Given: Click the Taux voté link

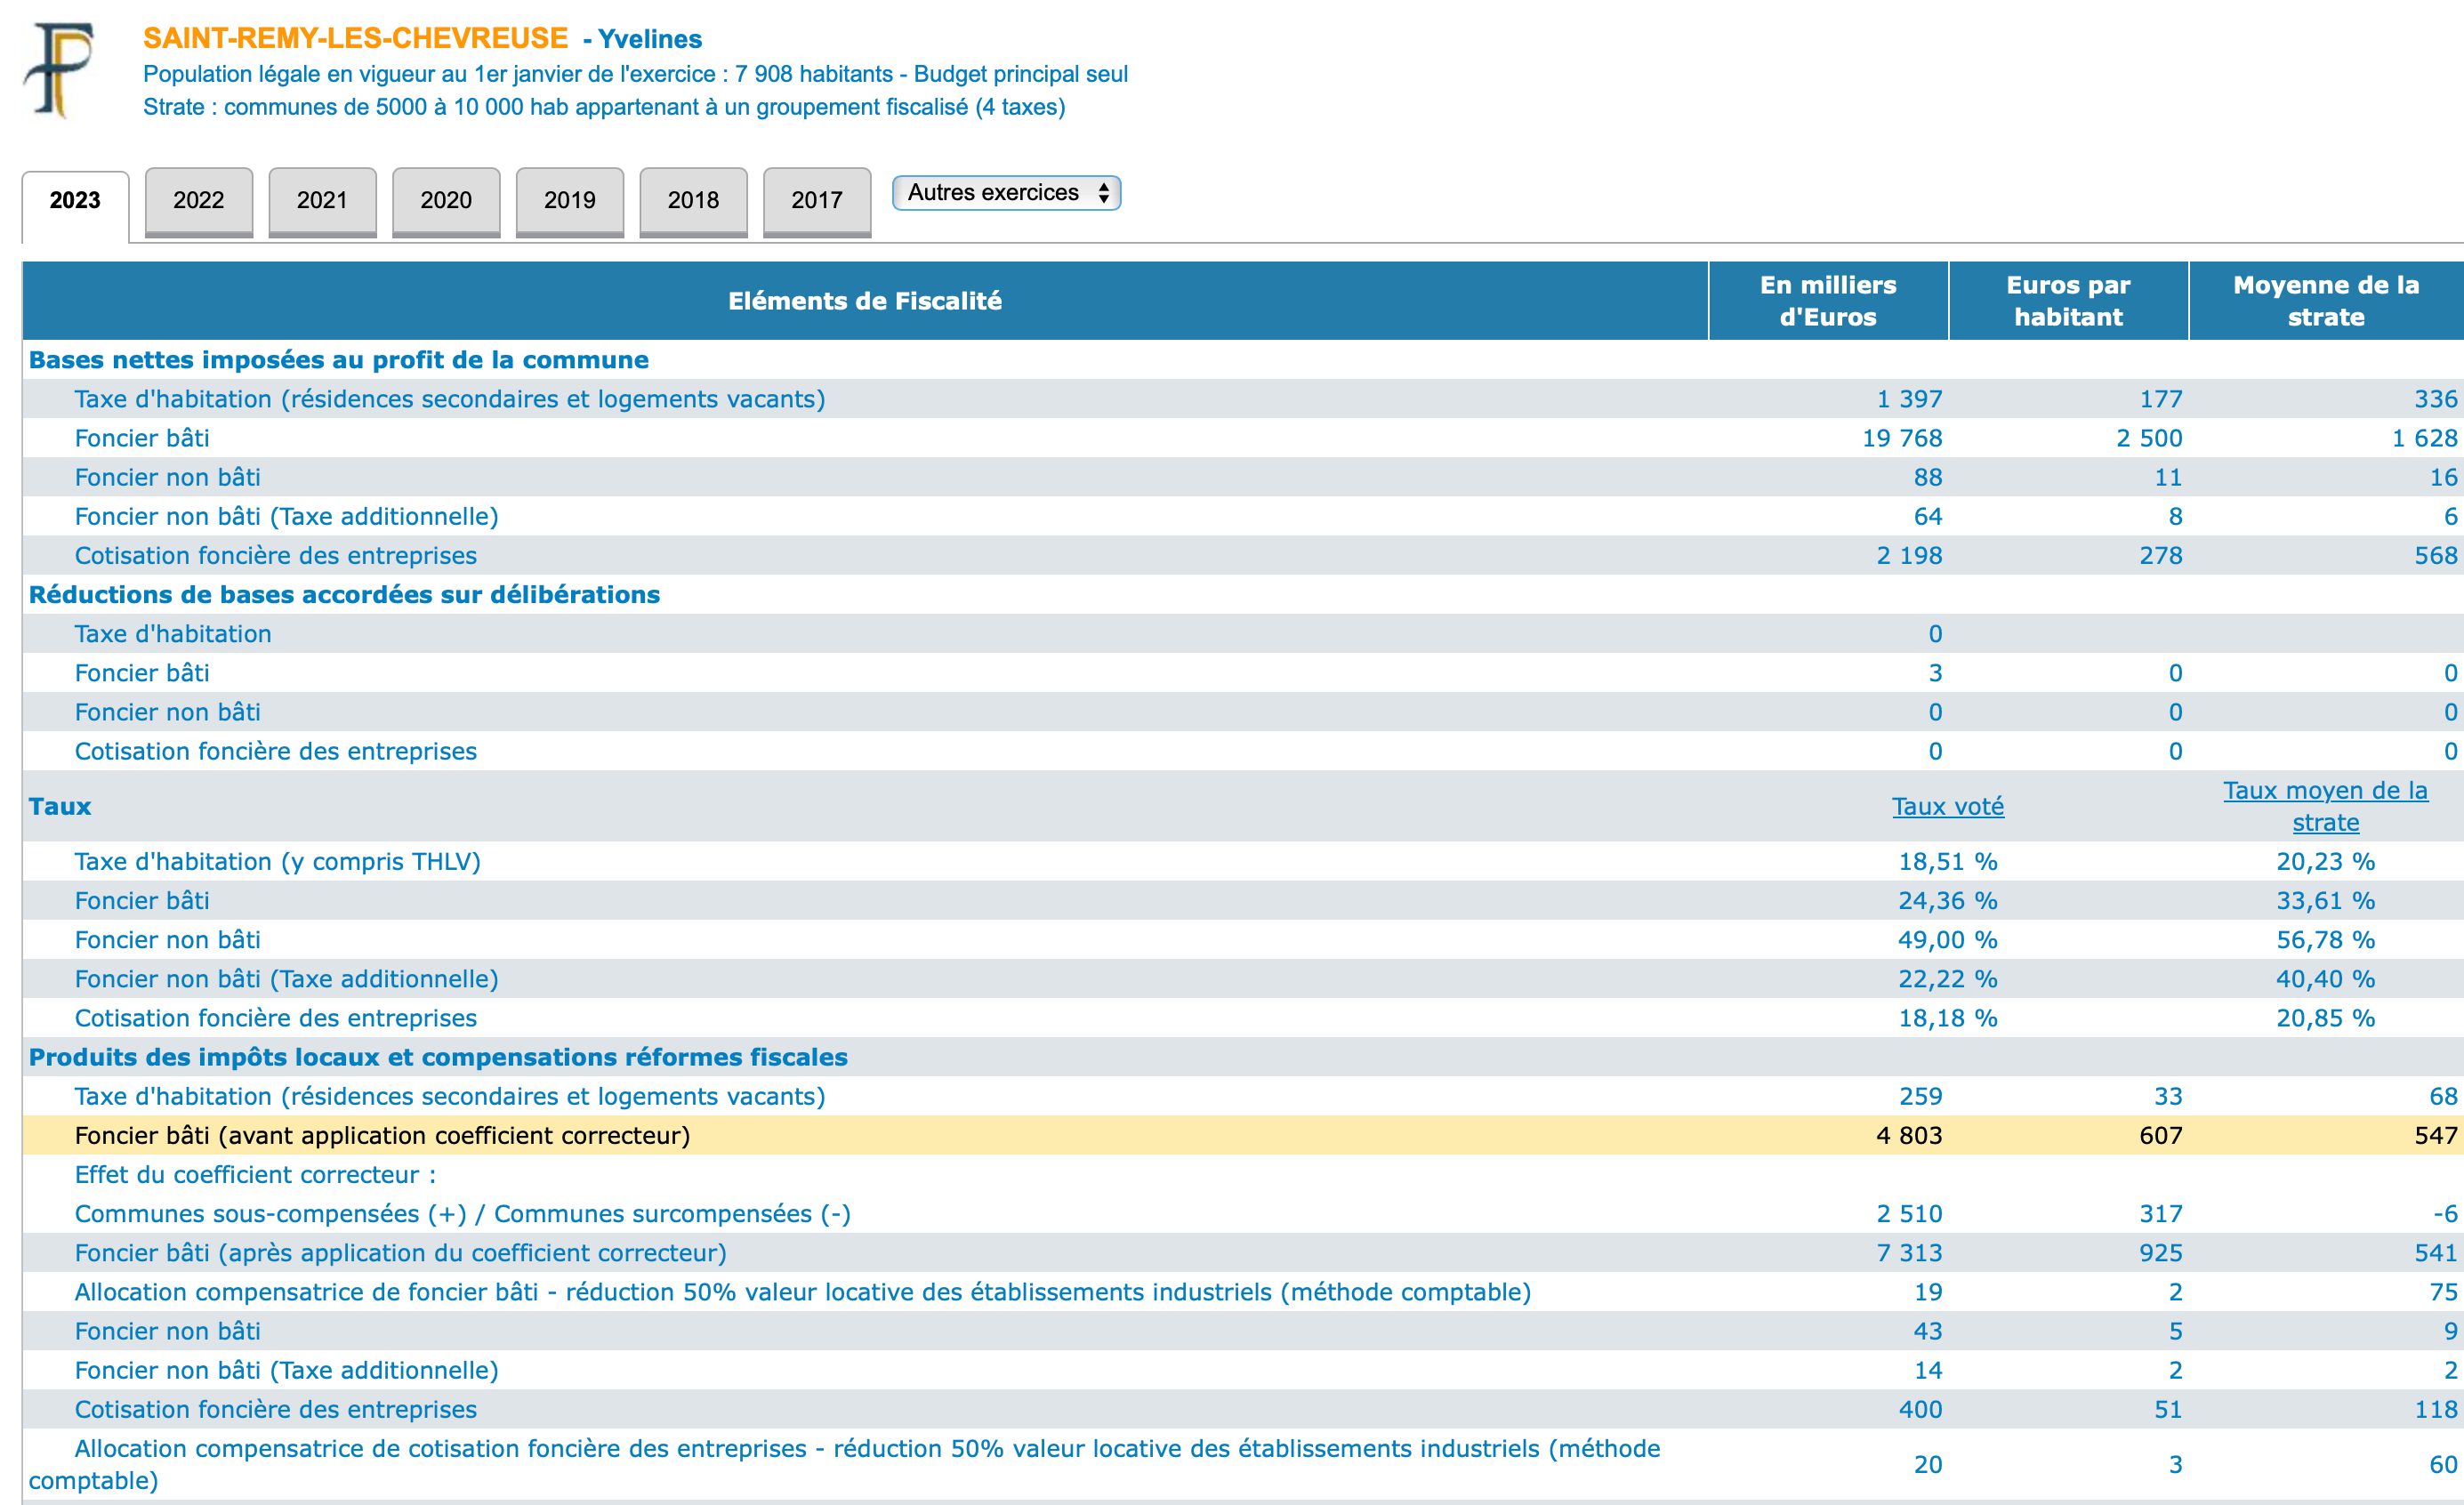Looking at the screenshot, I should (1947, 806).
